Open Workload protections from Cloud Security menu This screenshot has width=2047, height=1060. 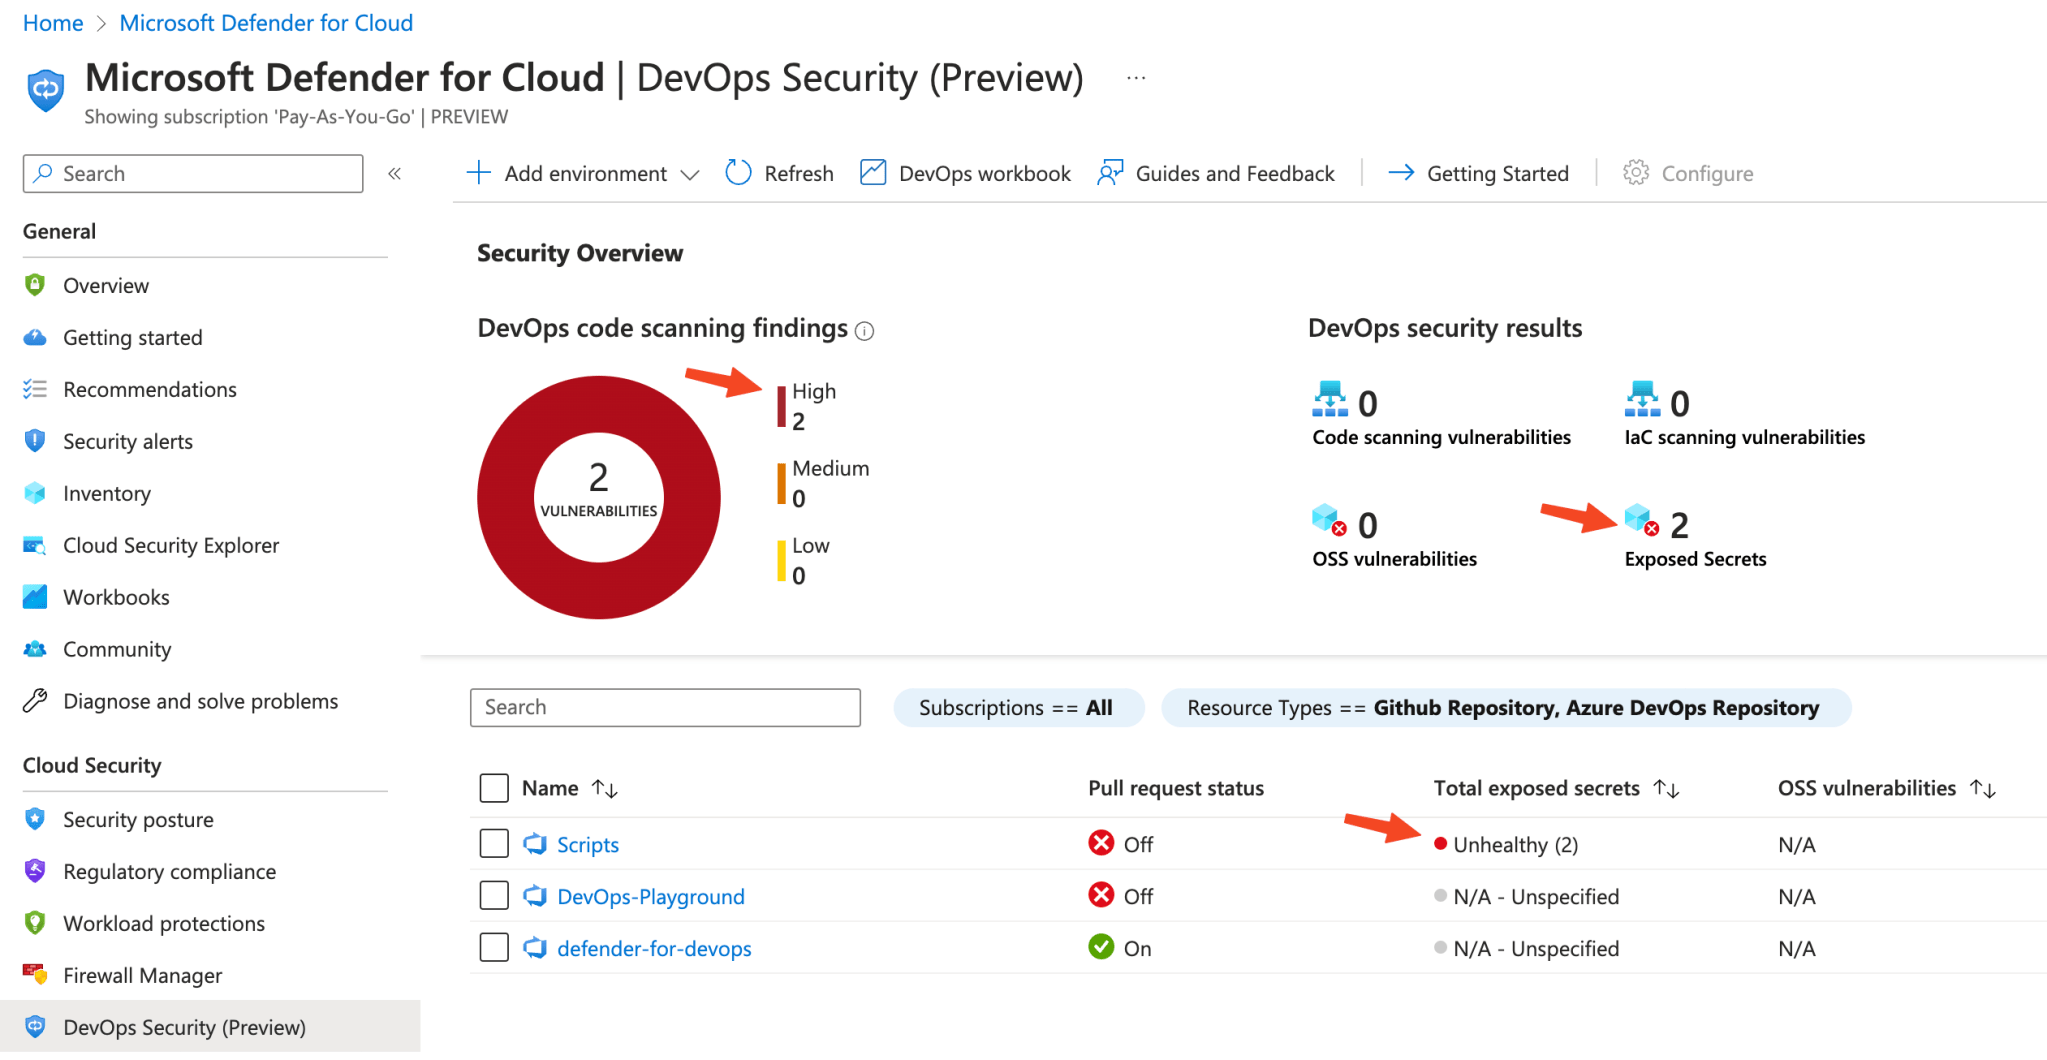pyautogui.click(x=164, y=923)
